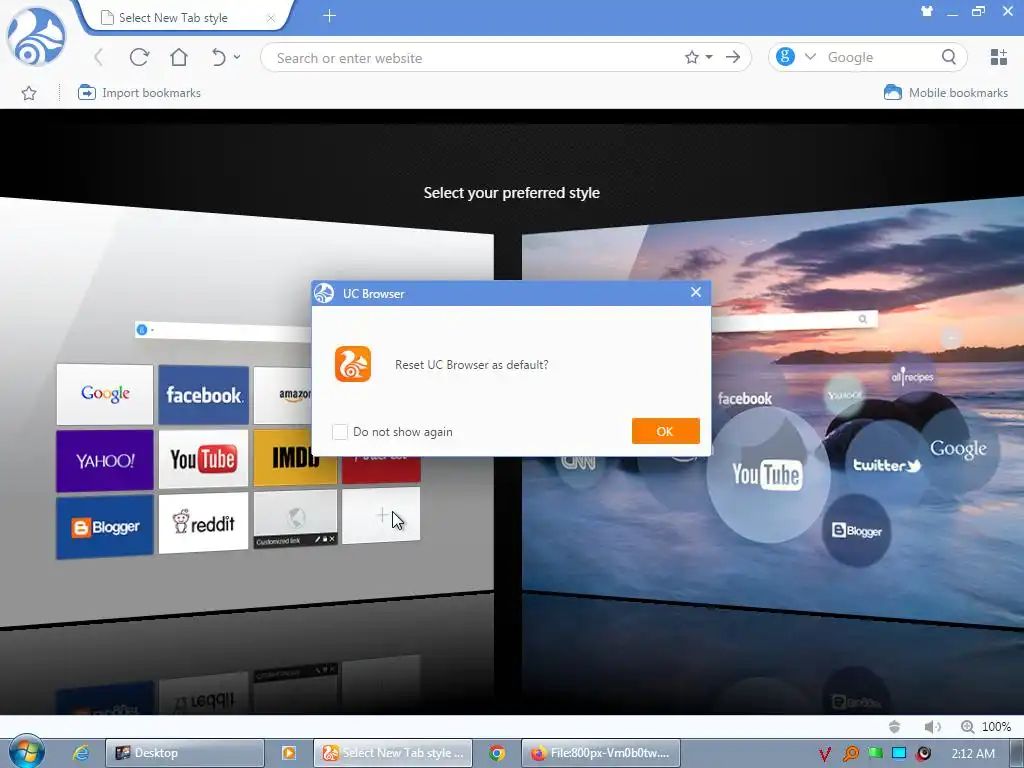Switch to UC Browser taskbar button
This screenshot has height=768, width=1024.
(392, 753)
